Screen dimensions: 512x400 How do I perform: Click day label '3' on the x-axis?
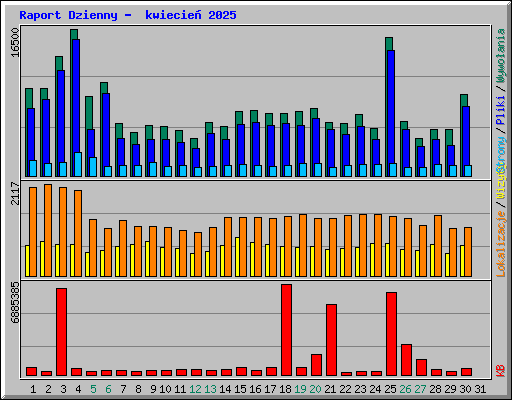point(63,389)
